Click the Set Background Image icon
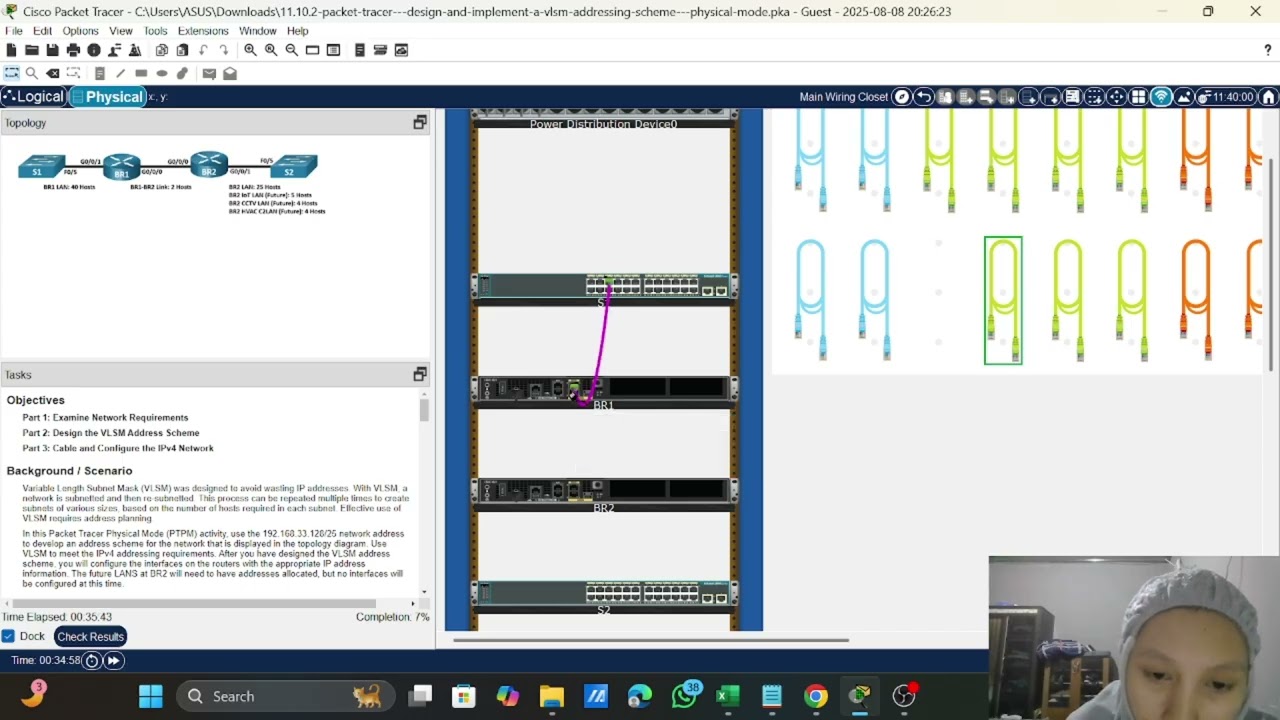Screen dimensions: 1280x720 click(1183, 97)
